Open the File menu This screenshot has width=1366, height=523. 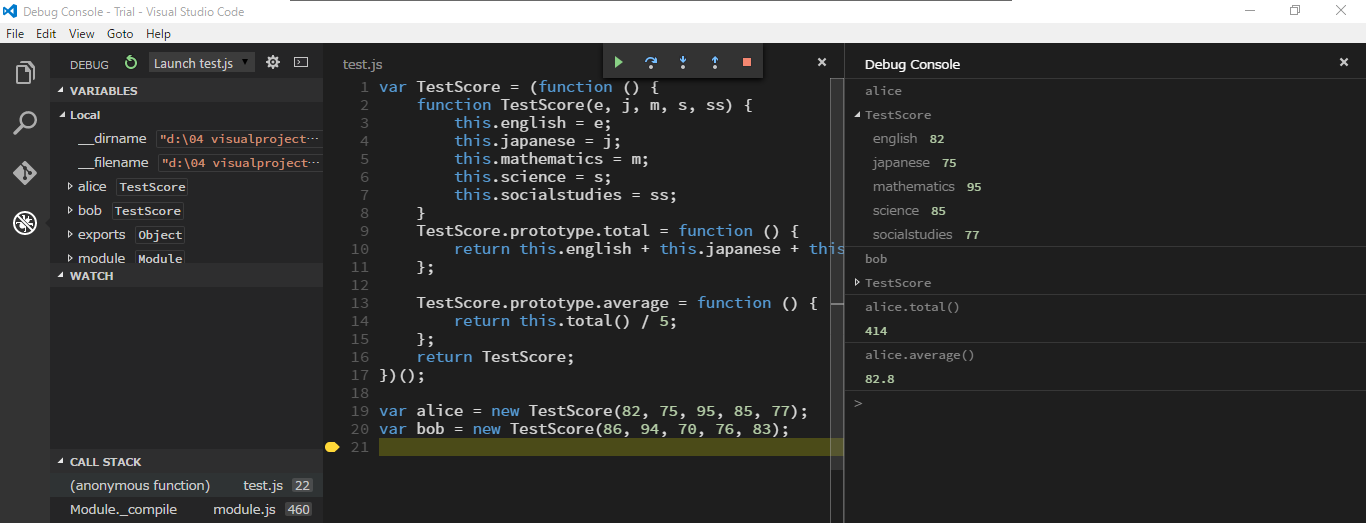coord(15,33)
